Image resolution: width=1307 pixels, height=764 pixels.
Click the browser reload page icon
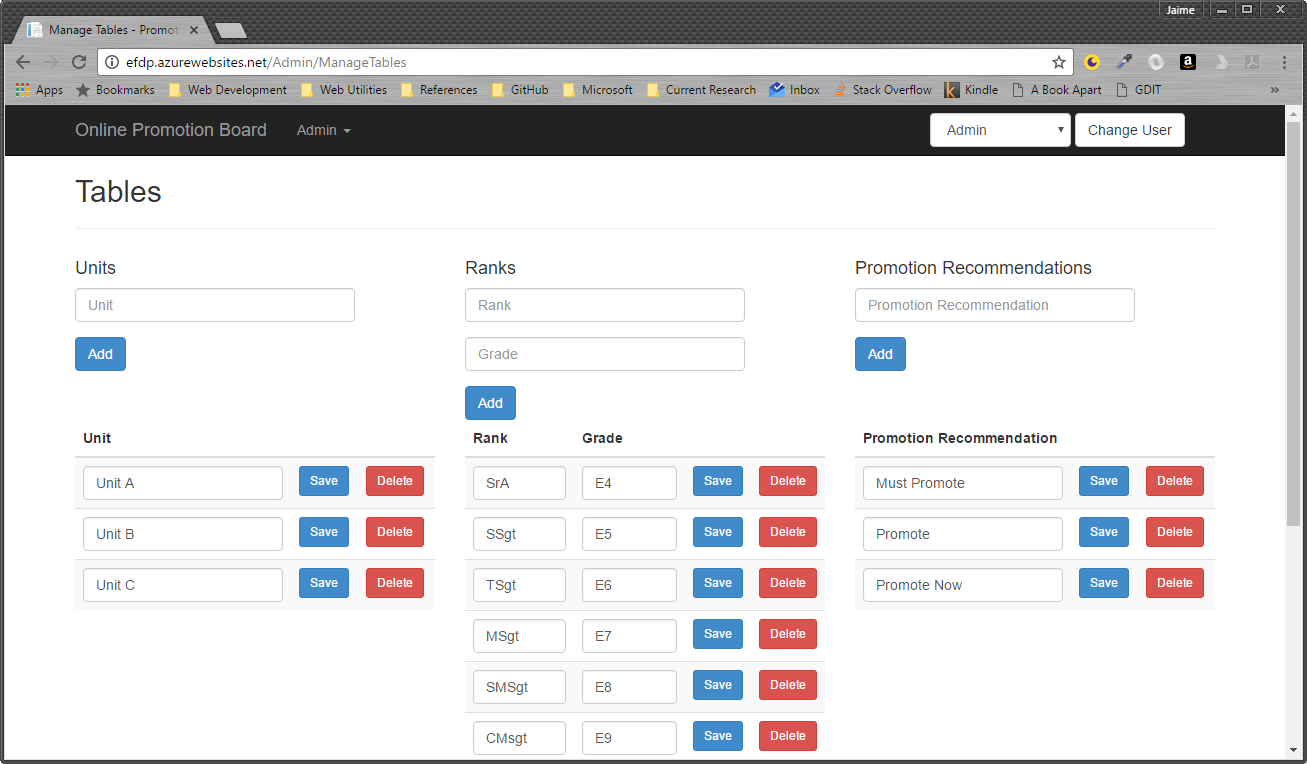pos(78,62)
